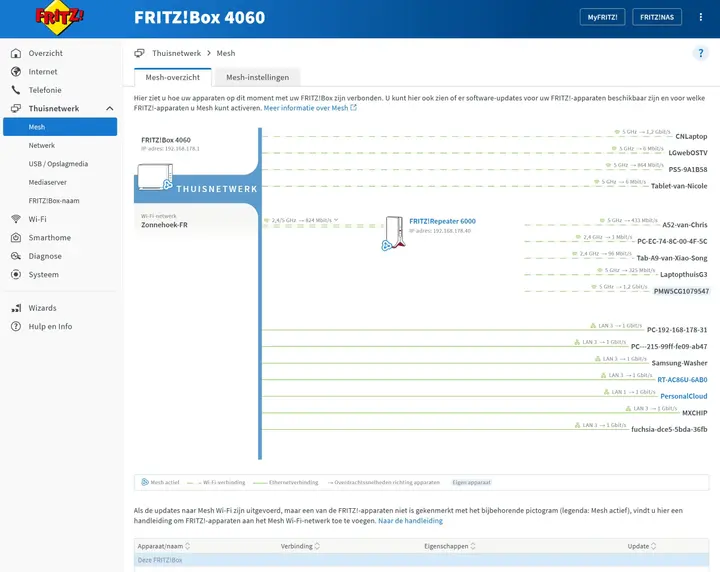Click the FRITZ!Box 4060 device image
The height and width of the screenshot is (572, 720).
point(155,177)
